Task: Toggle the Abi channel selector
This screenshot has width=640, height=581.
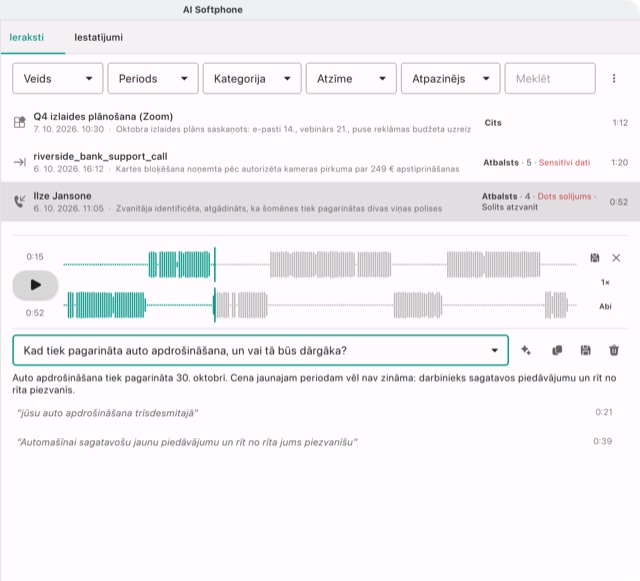Action: tap(605, 306)
